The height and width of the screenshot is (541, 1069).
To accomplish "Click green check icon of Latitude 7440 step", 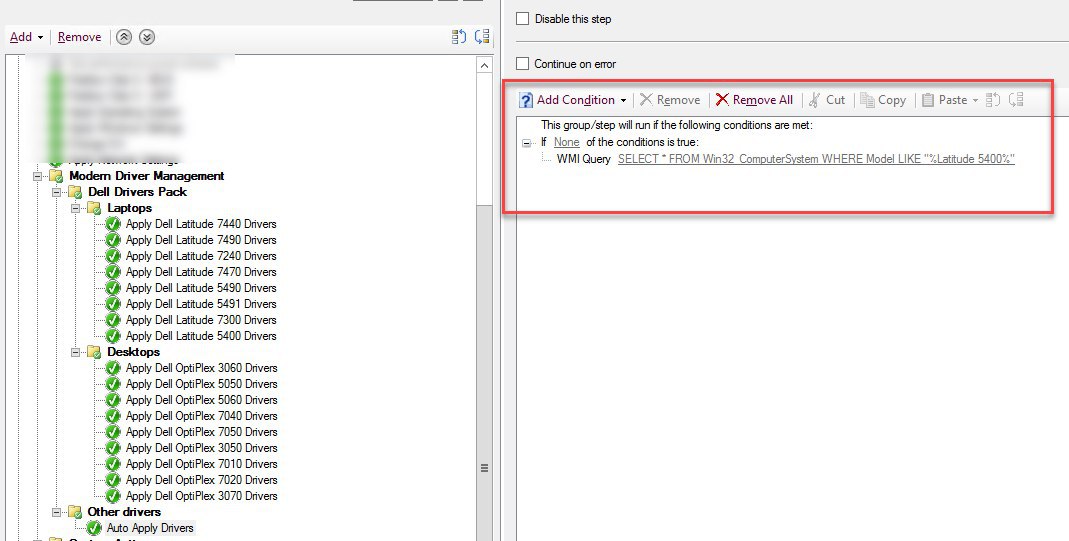I will (x=113, y=224).
